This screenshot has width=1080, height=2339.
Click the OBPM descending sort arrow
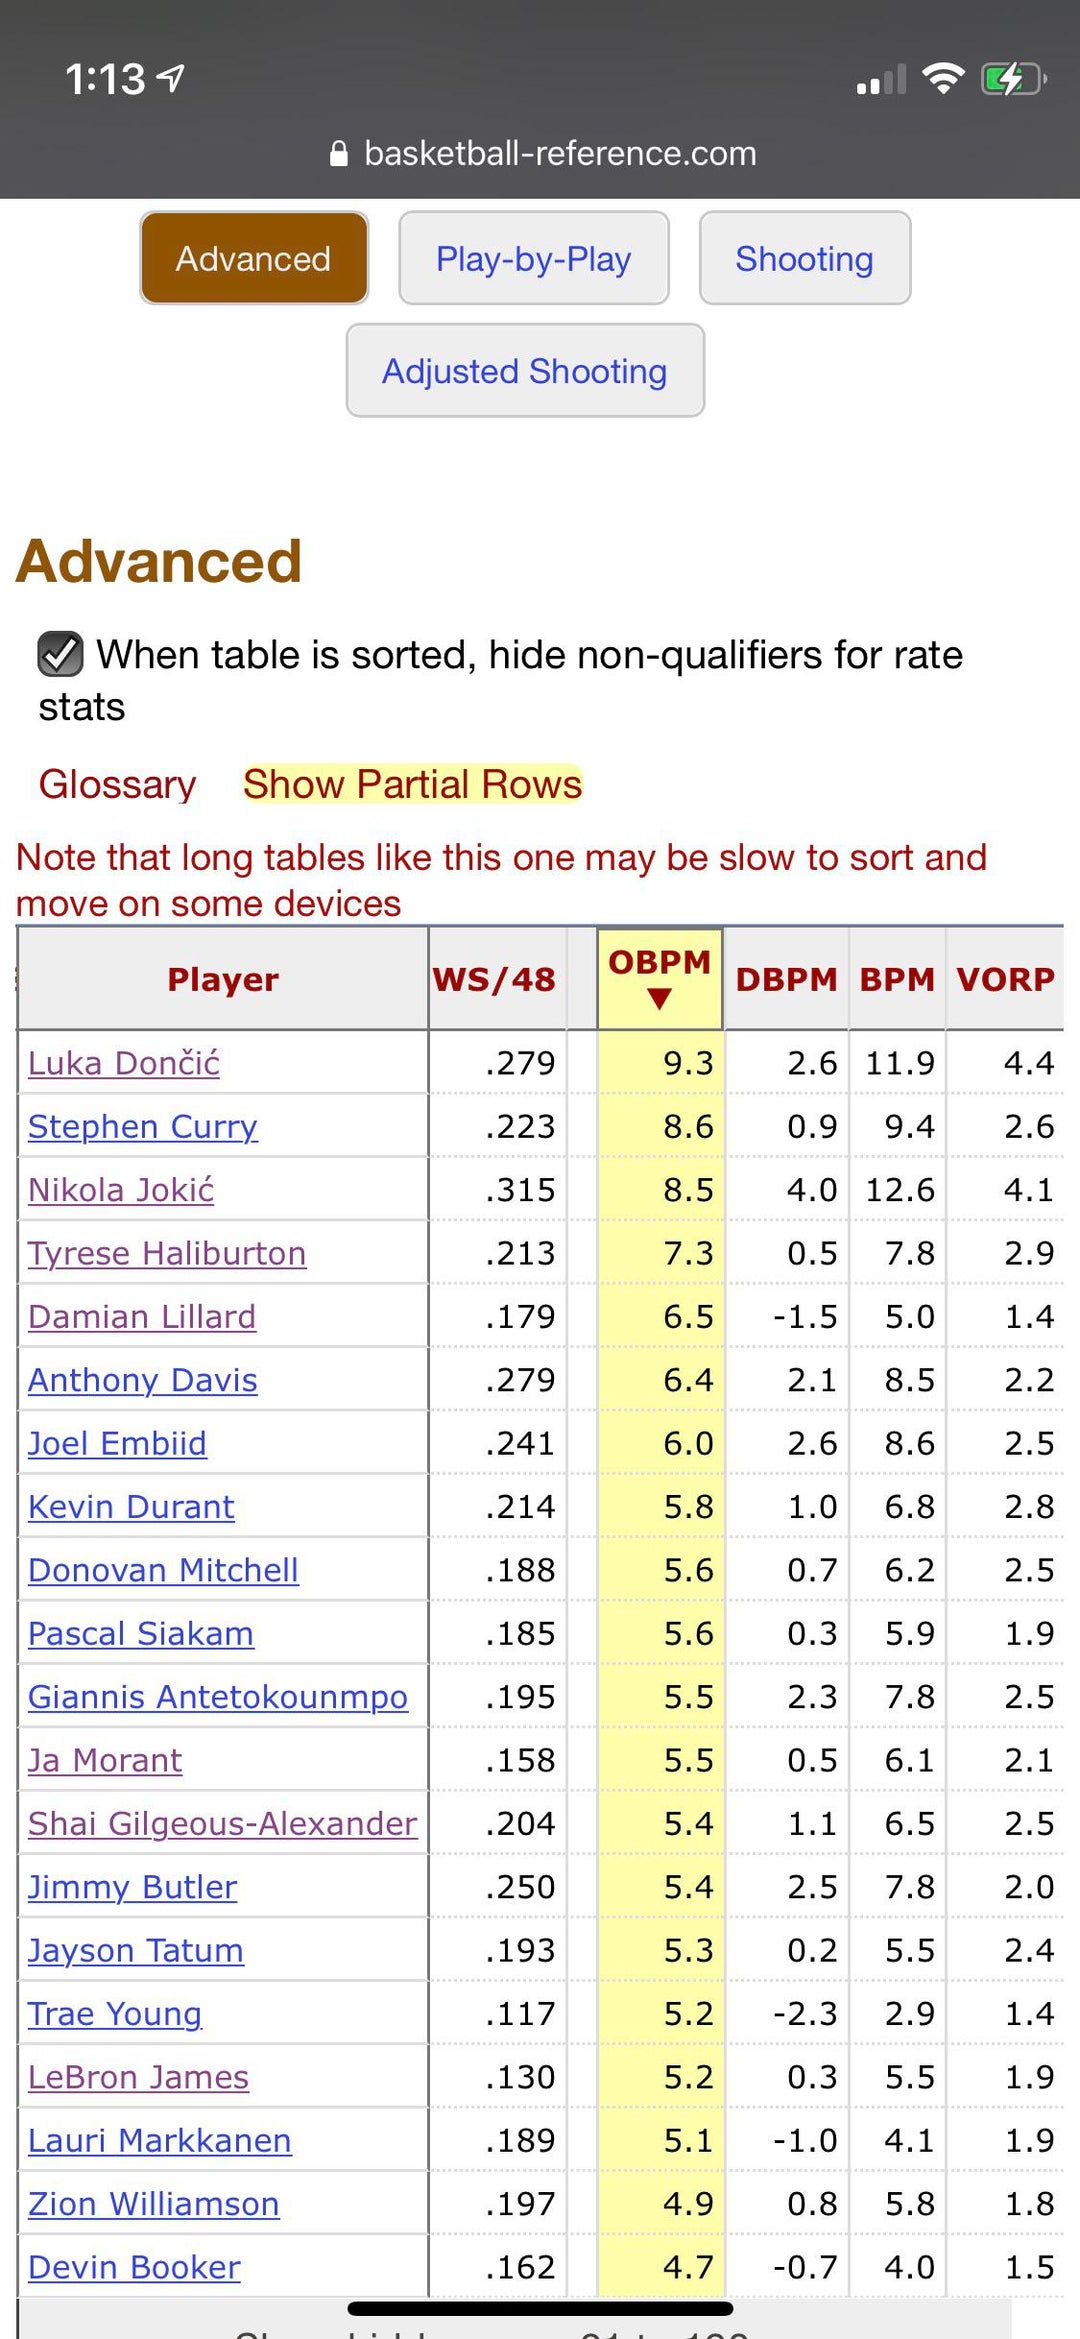(659, 998)
